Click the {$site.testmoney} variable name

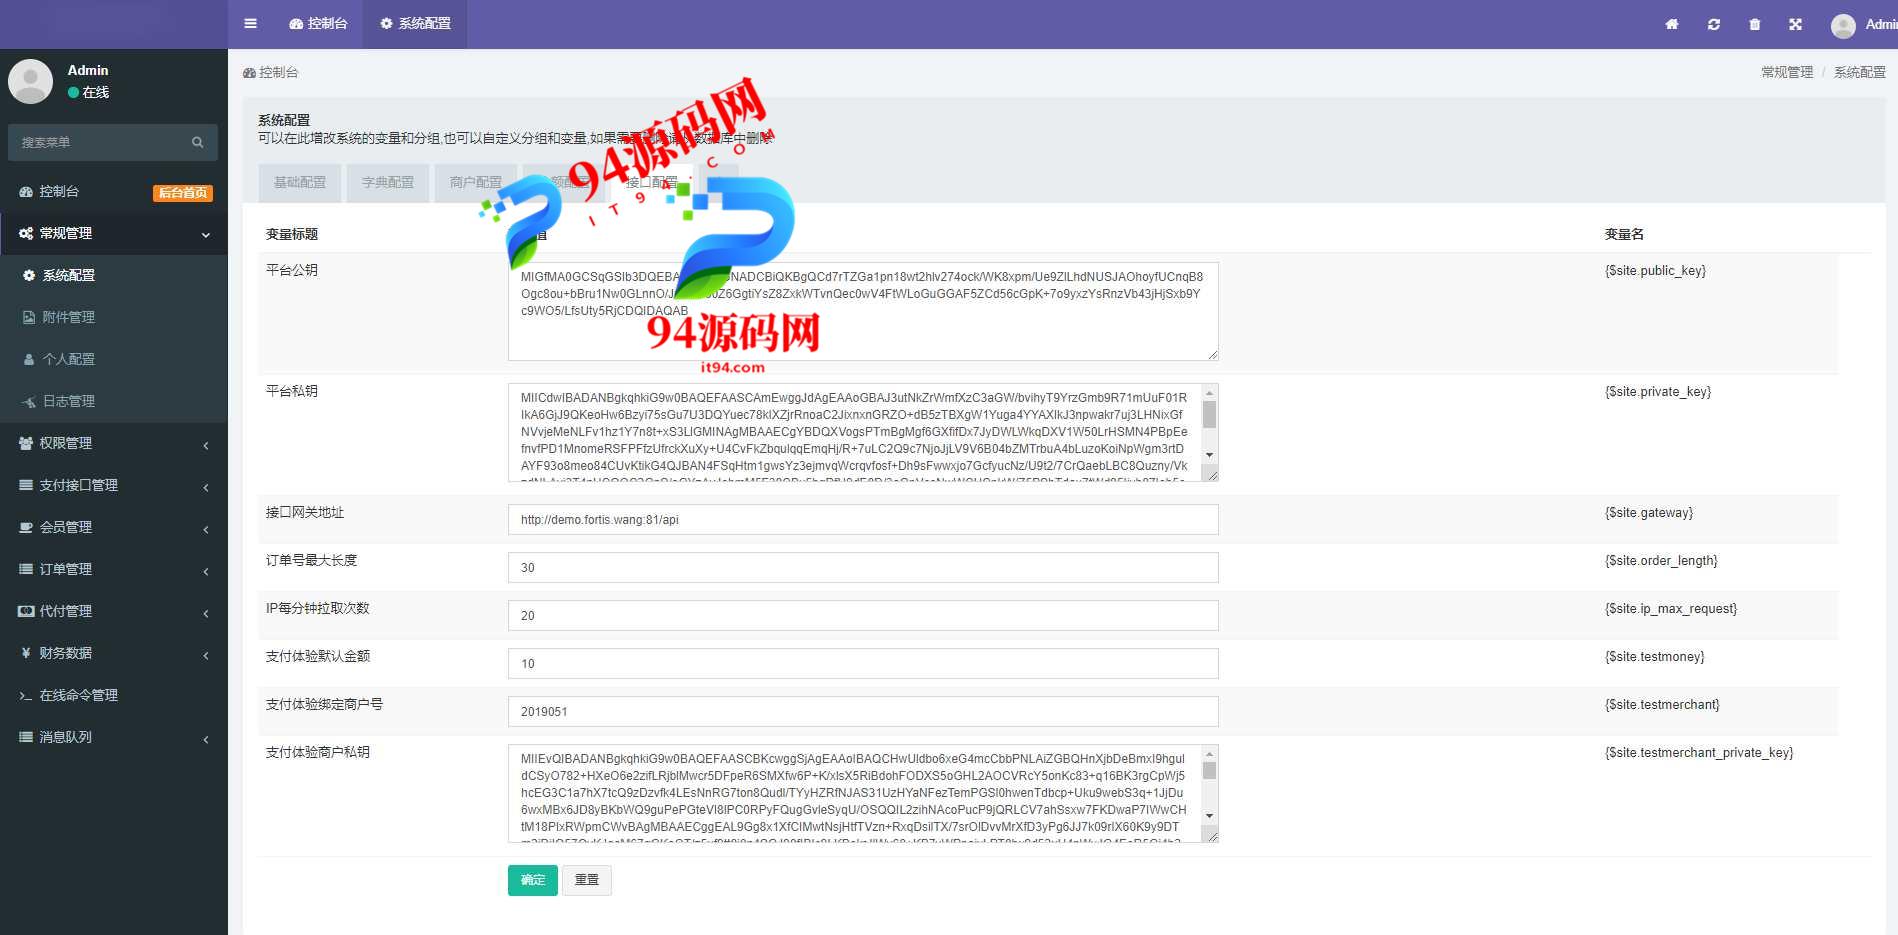coord(1654,656)
